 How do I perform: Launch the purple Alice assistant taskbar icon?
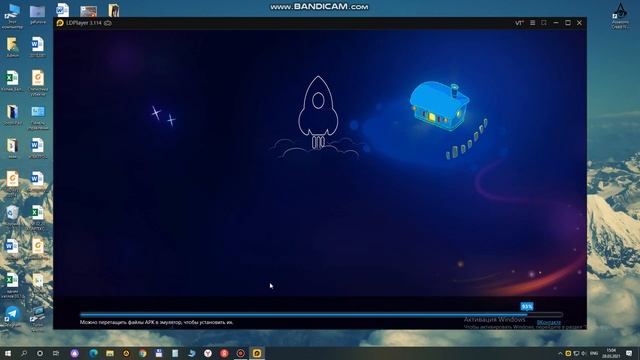[75, 353]
